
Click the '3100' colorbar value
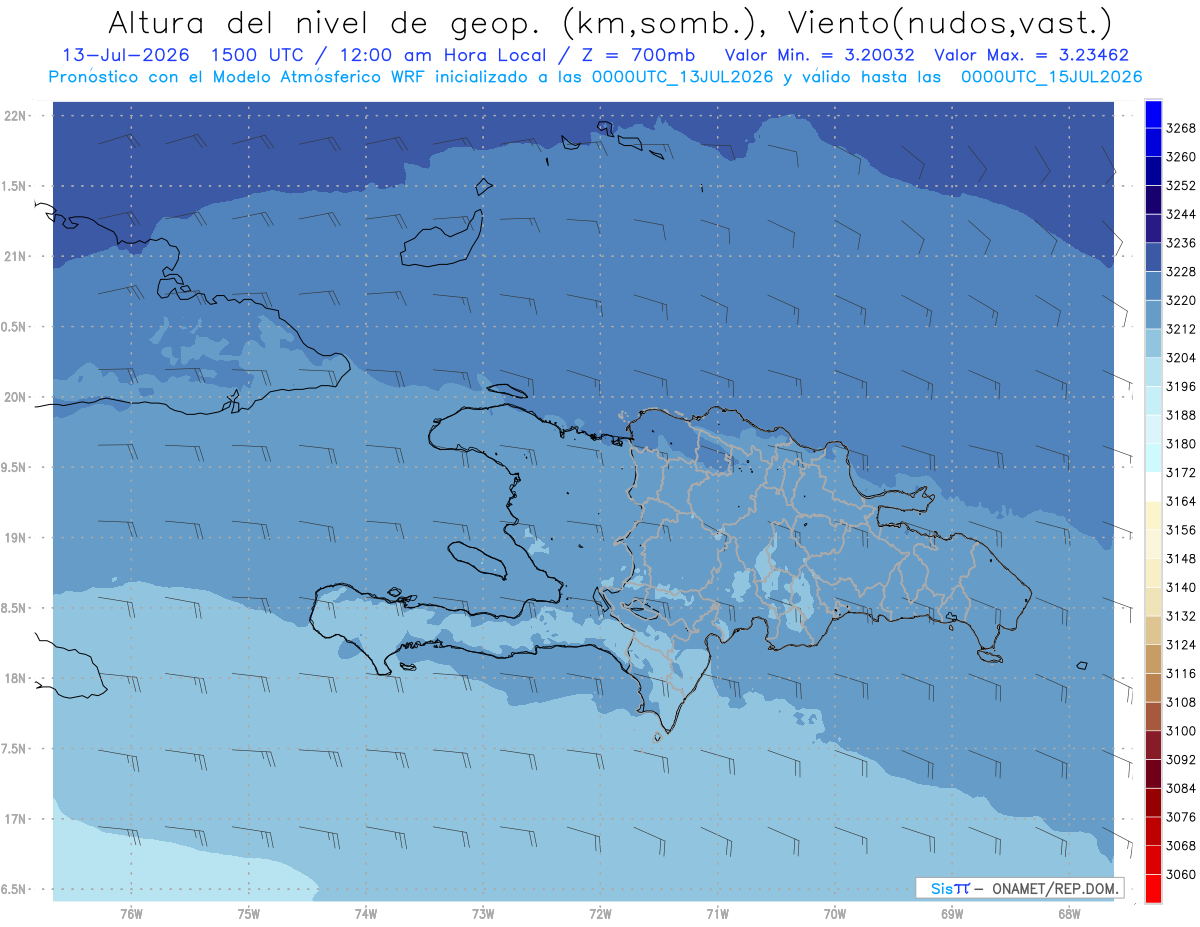1180,731
